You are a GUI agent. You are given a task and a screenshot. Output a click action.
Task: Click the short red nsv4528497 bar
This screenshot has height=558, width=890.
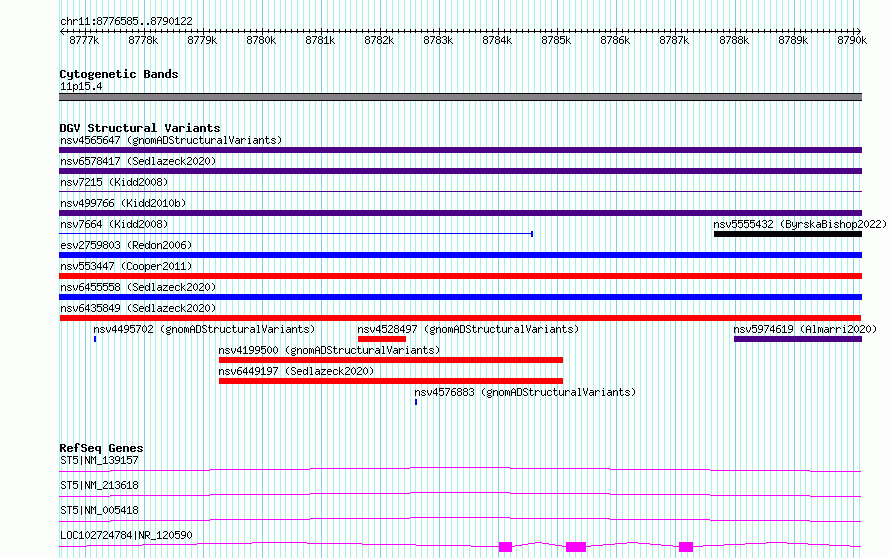(x=382, y=339)
